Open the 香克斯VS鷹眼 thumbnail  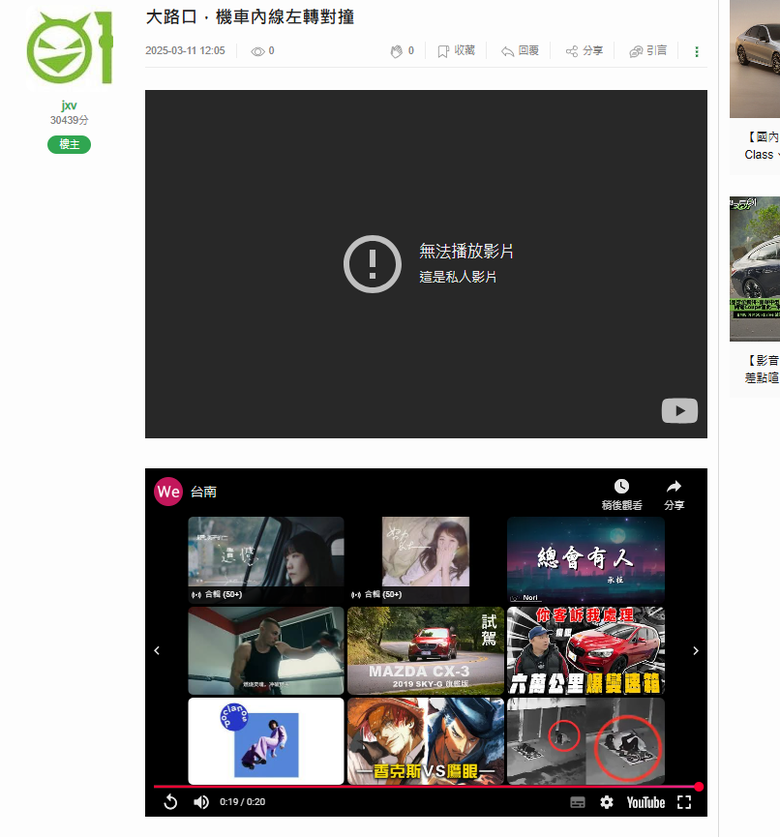pos(426,741)
